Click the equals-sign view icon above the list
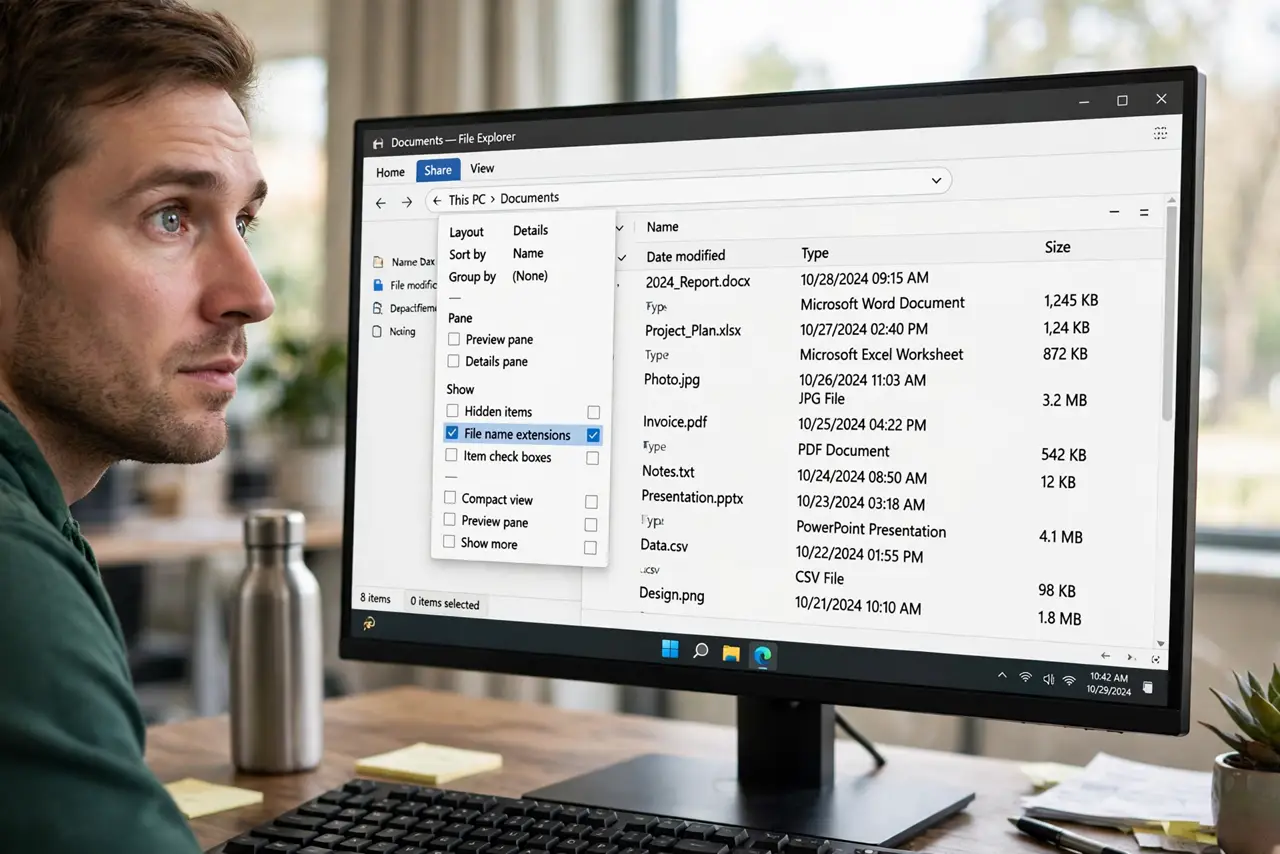1280x854 pixels. click(x=1144, y=213)
